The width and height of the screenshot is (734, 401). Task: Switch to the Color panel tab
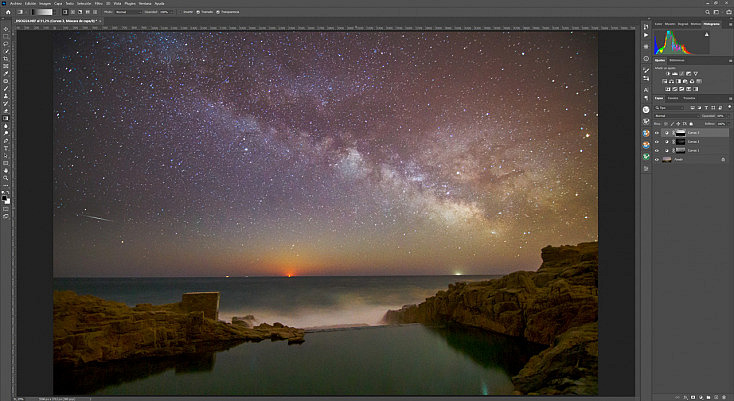coord(658,24)
